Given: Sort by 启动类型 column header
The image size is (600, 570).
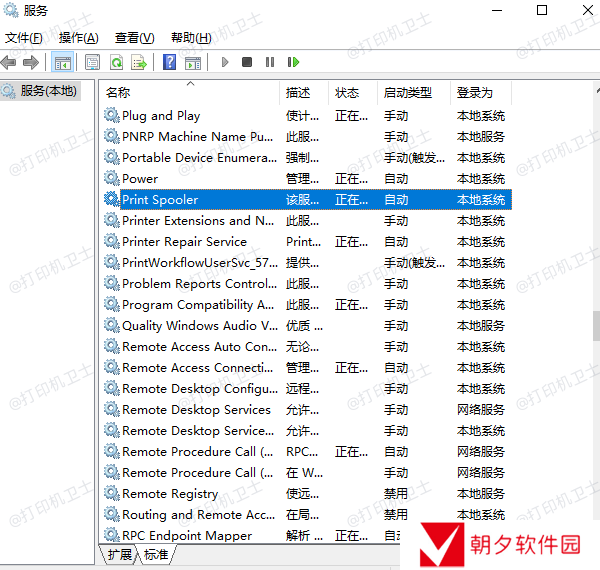Looking at the screenshot, I should [x=414, y=92].
